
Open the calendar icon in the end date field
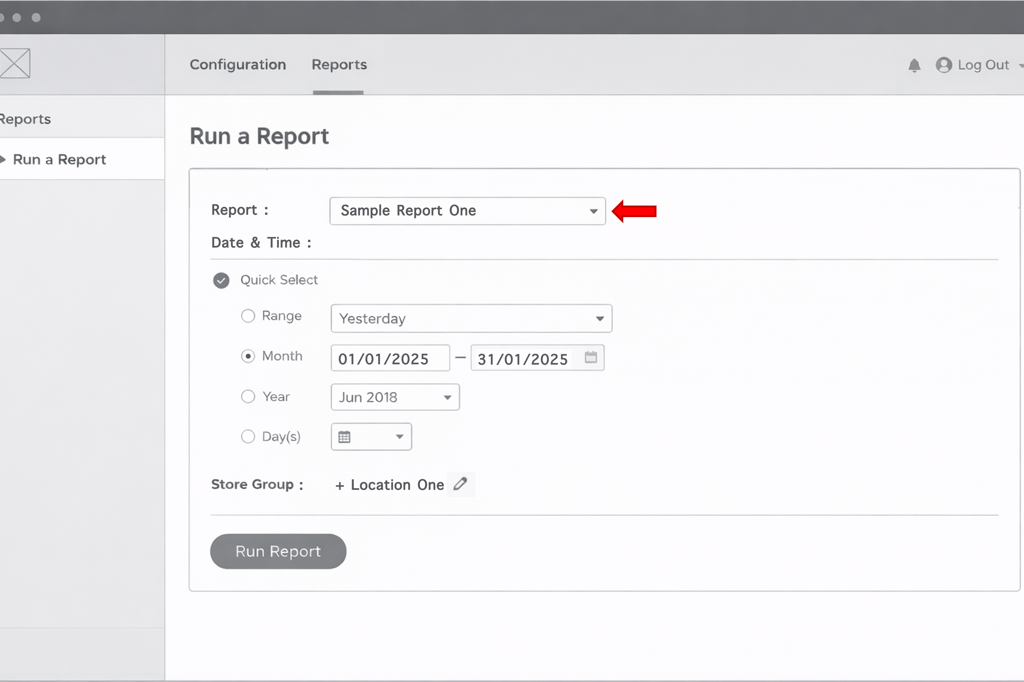[590, 357]
